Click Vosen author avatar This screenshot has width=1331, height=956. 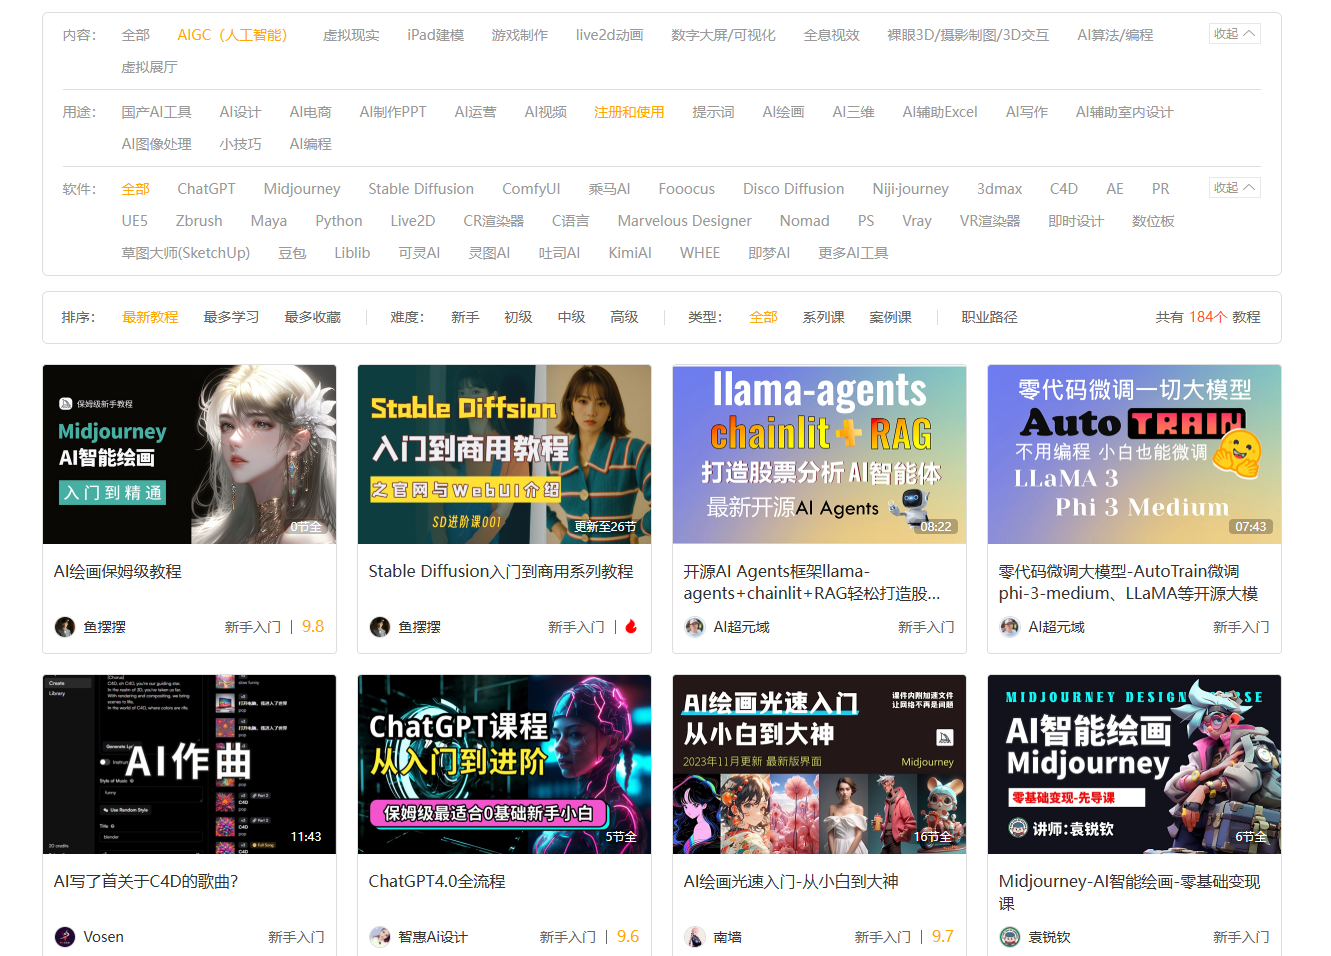pos(65,937)
